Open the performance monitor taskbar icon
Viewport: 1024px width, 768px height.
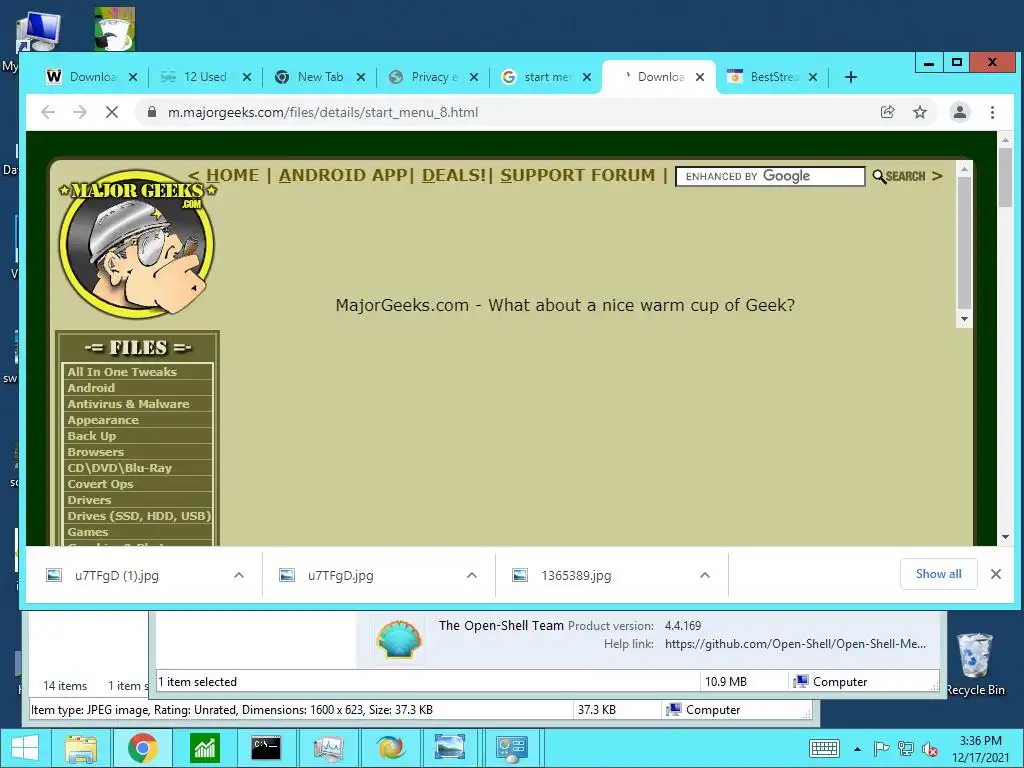(x=328, y=748)
